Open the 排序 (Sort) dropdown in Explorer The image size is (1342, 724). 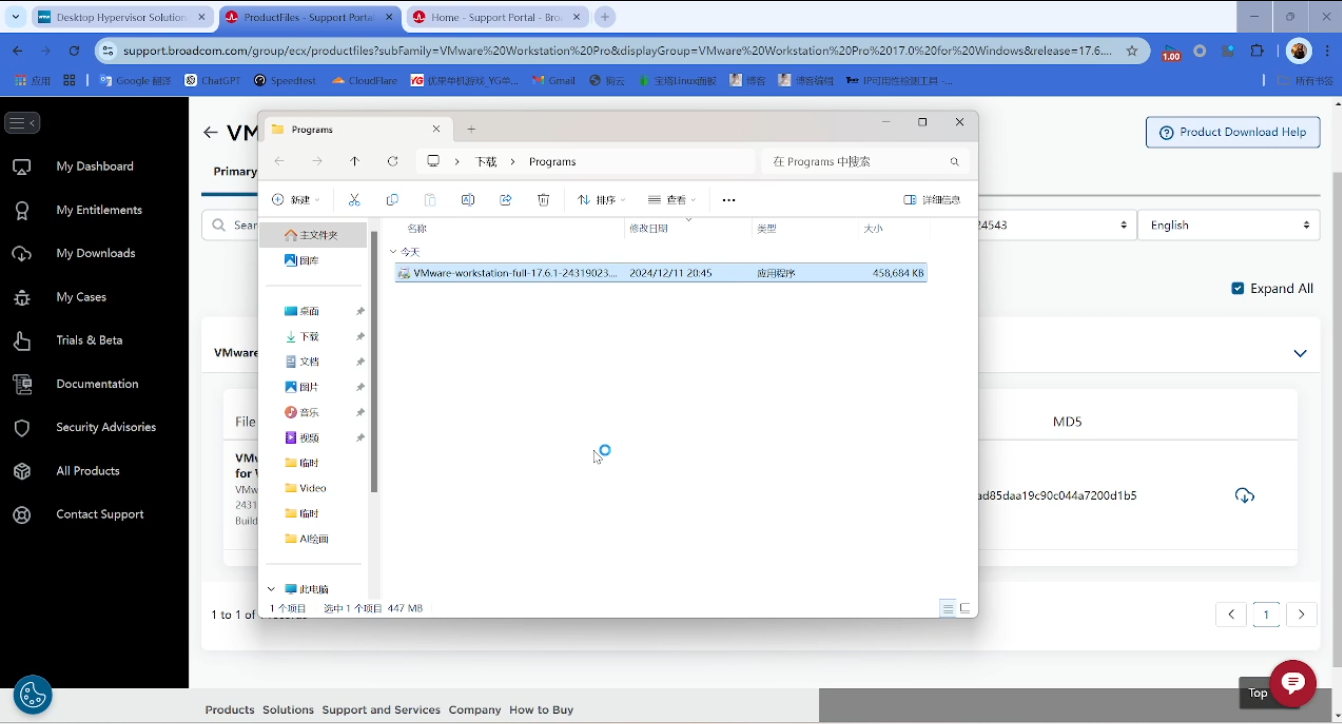(602, 200)
